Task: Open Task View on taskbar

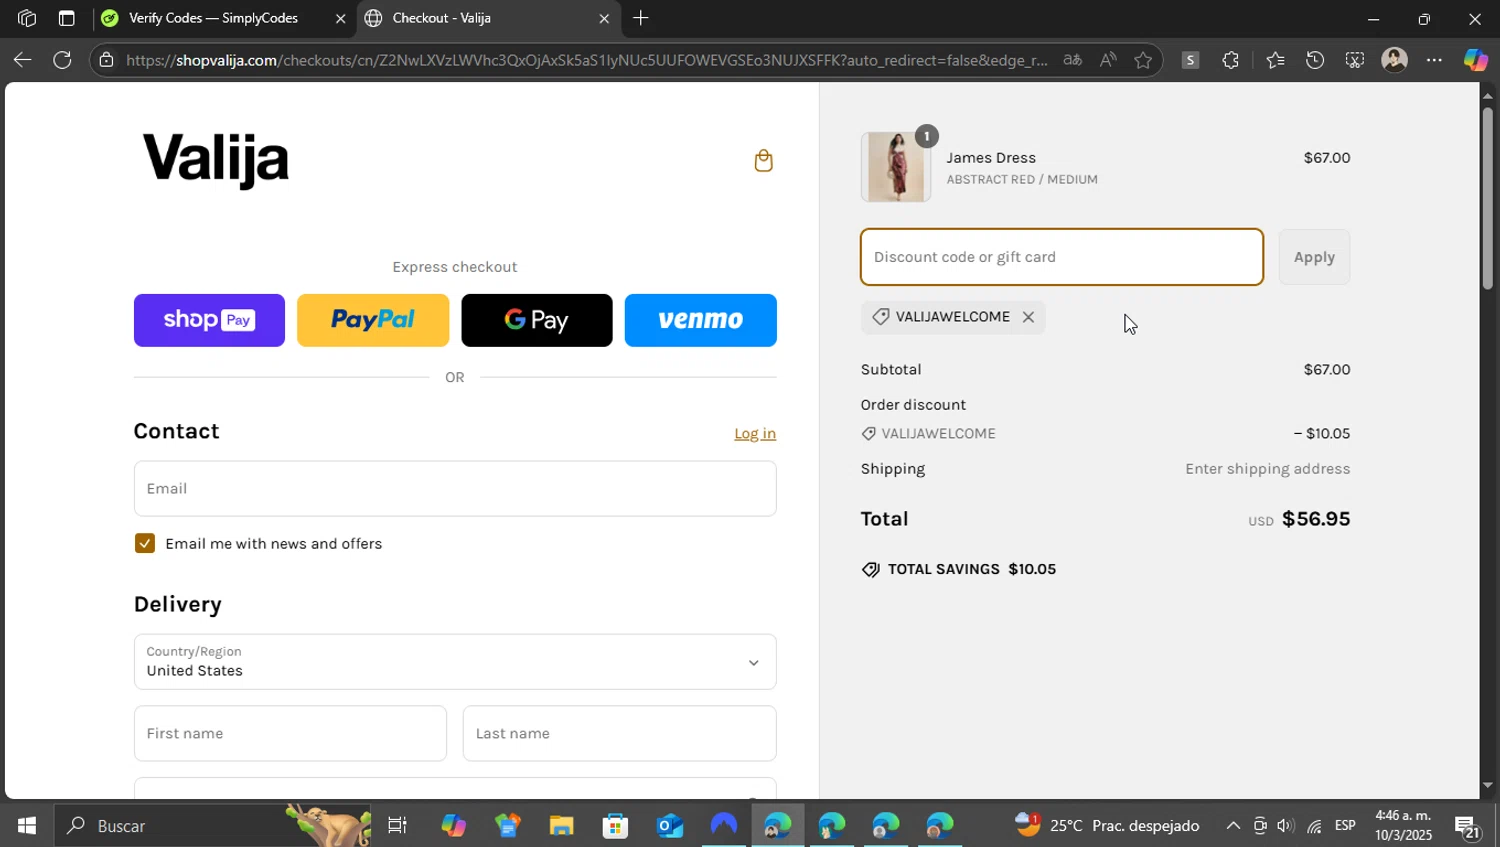Action: [x=397, y=826]
